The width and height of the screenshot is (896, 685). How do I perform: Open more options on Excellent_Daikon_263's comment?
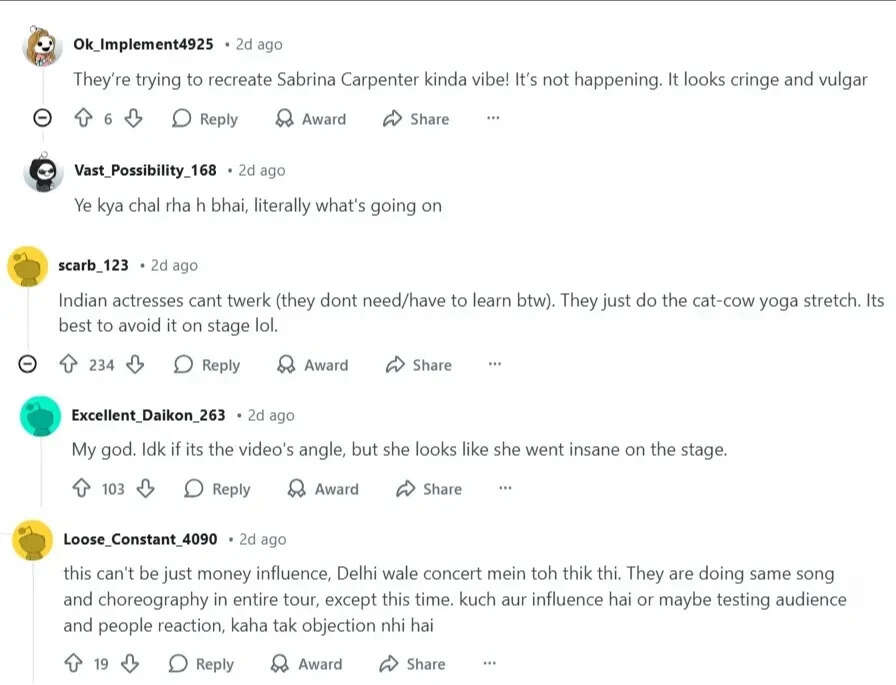tap(505, 489)
